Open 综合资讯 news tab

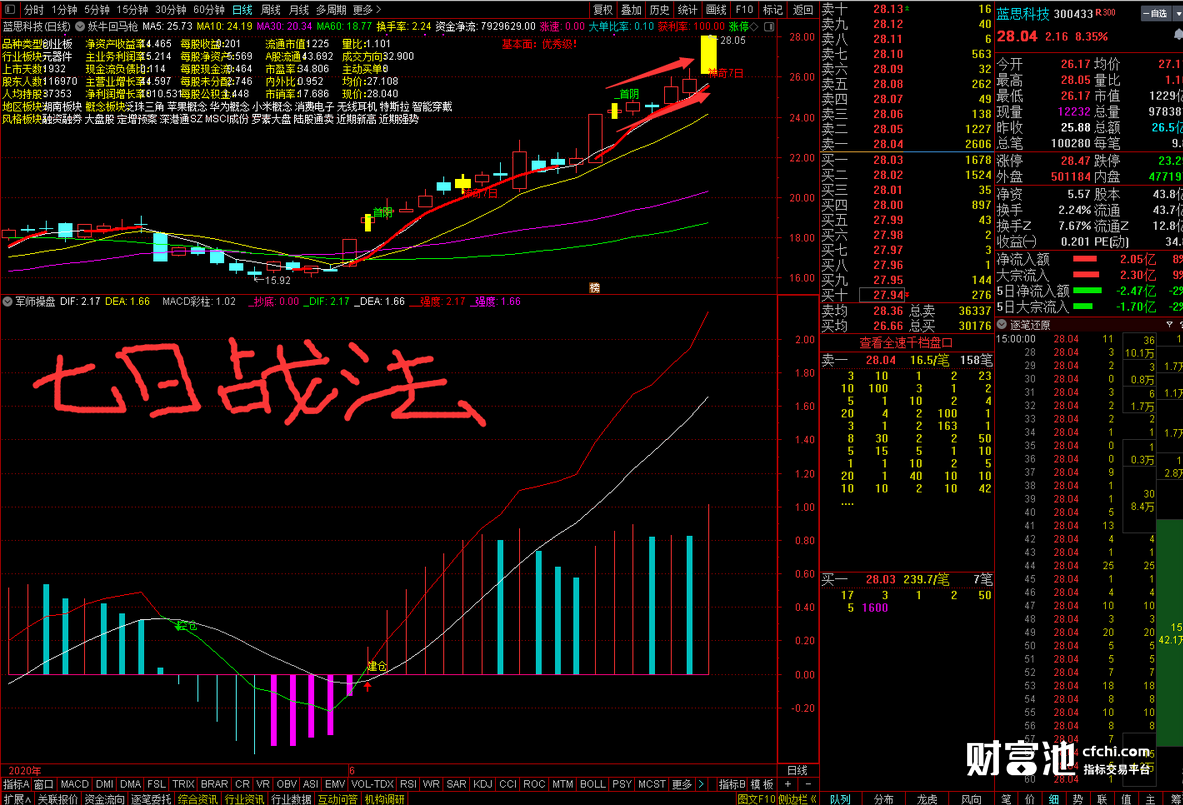(x=198, y=799)
